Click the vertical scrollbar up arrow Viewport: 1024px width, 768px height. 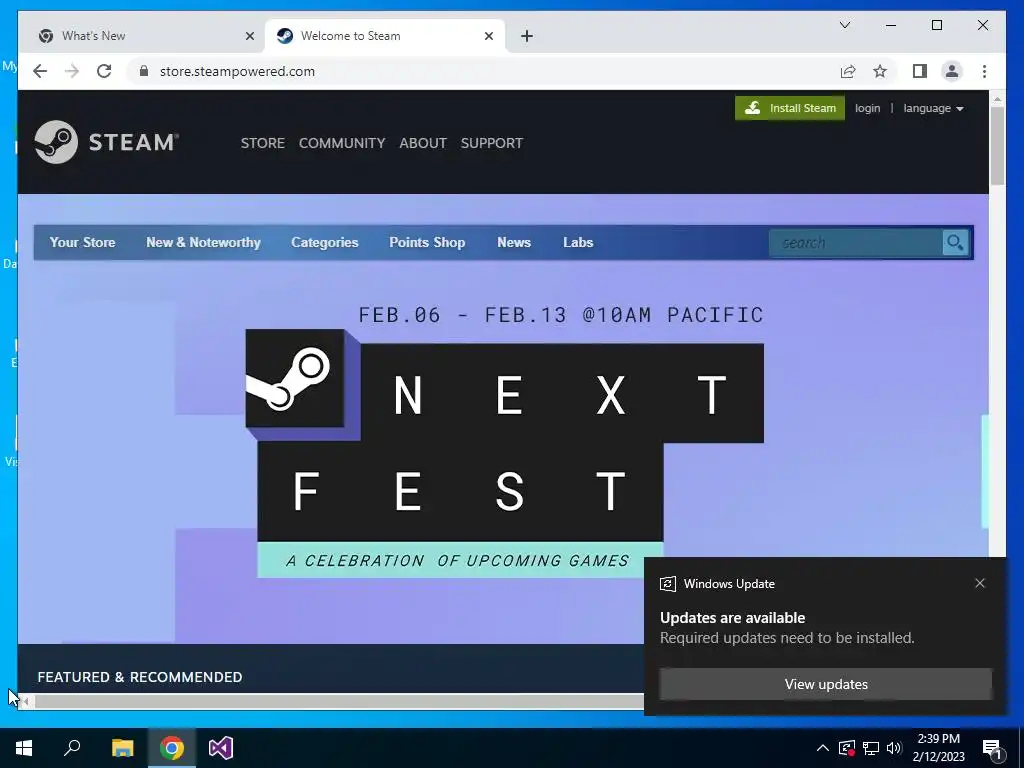997,99
